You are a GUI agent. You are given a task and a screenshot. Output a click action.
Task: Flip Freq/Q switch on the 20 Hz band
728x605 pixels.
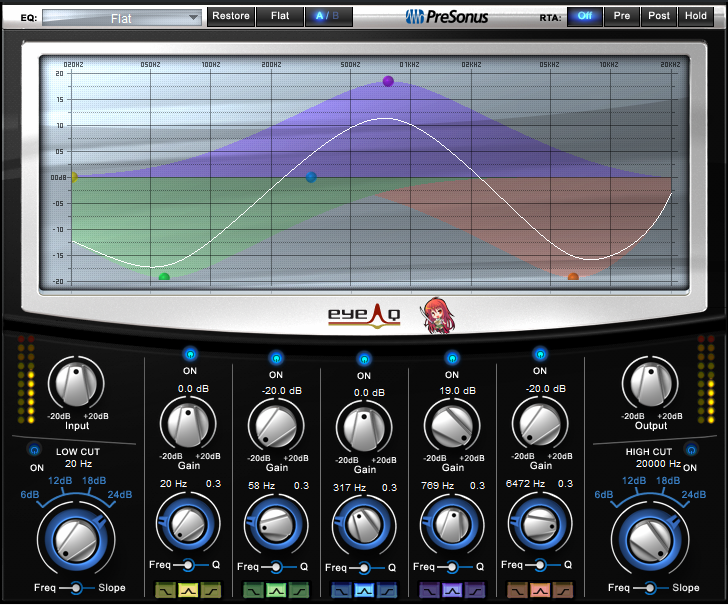tap(190, 565)
